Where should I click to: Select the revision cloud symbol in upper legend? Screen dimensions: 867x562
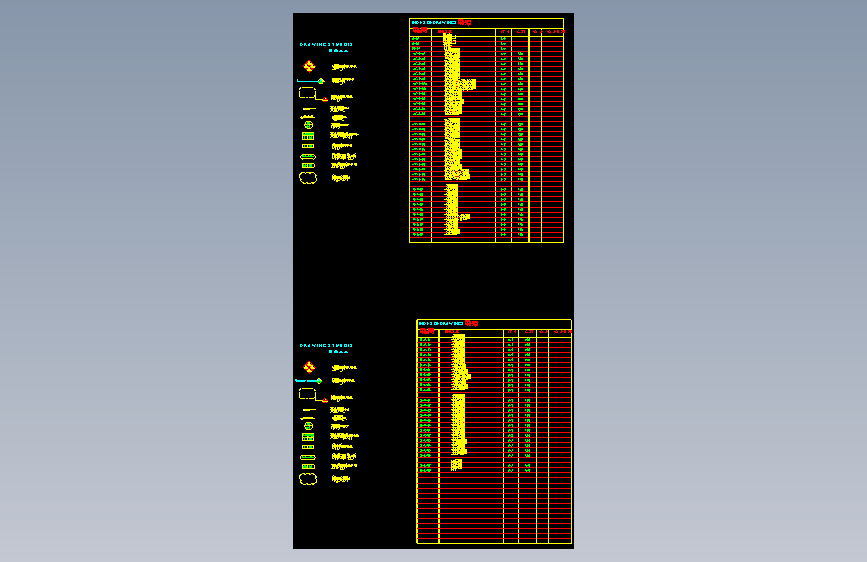(x=308, y=178)
